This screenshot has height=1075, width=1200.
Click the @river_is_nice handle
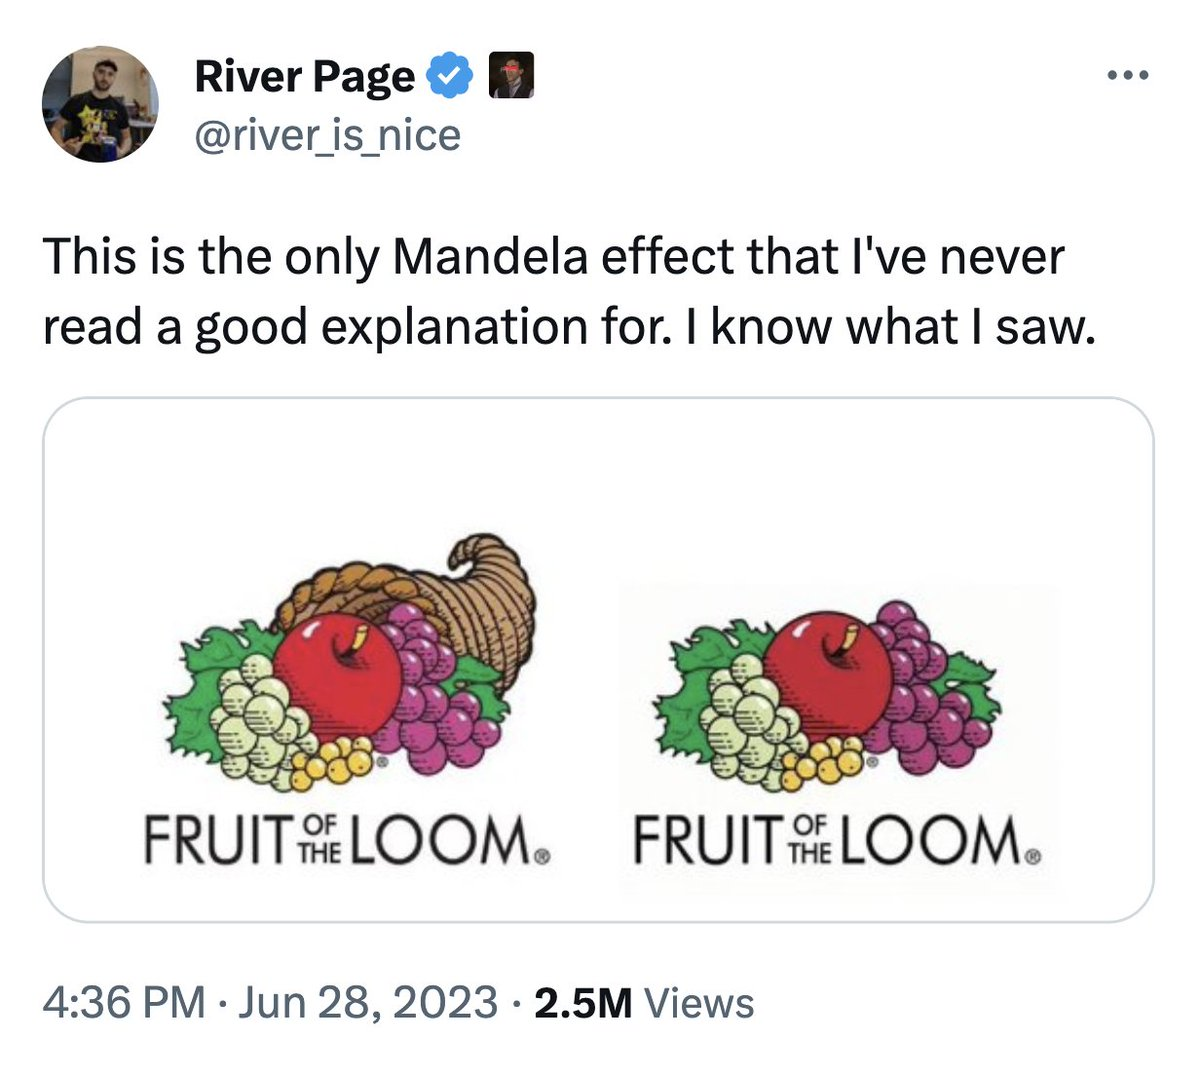(327, 135)
